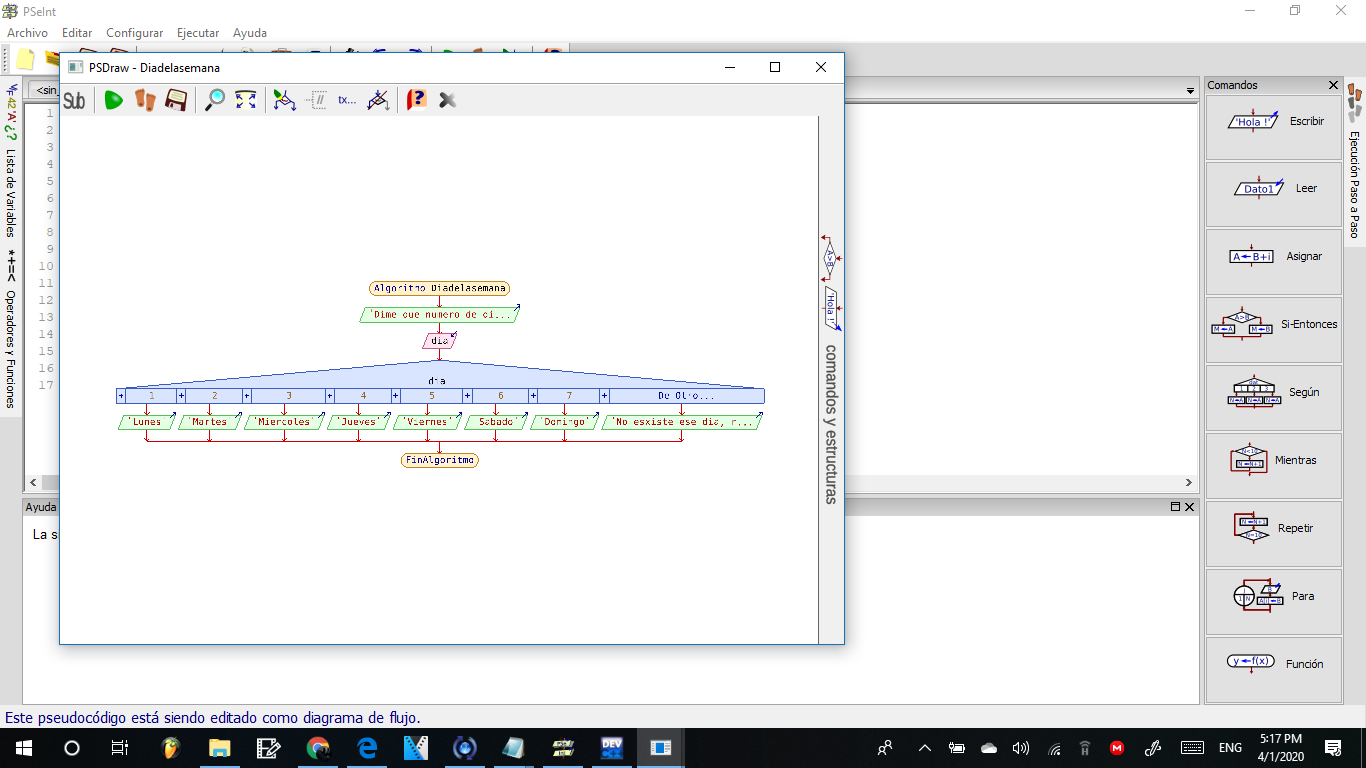Select the 'Viernes' output block

point(427,422)
